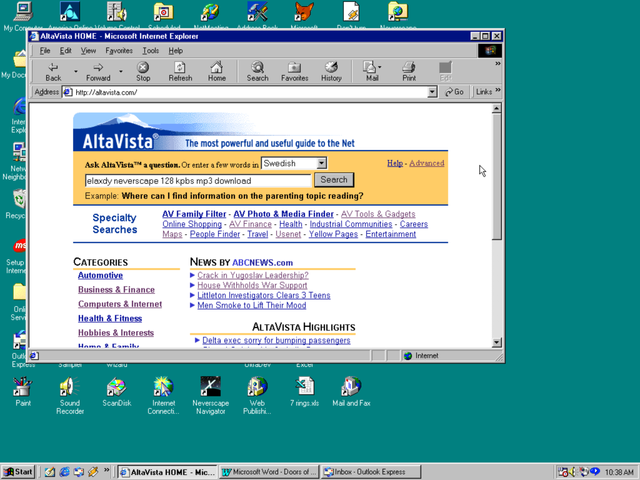Click the AltaVista Search button
The image size is (640, 480).
pos(334,180)
